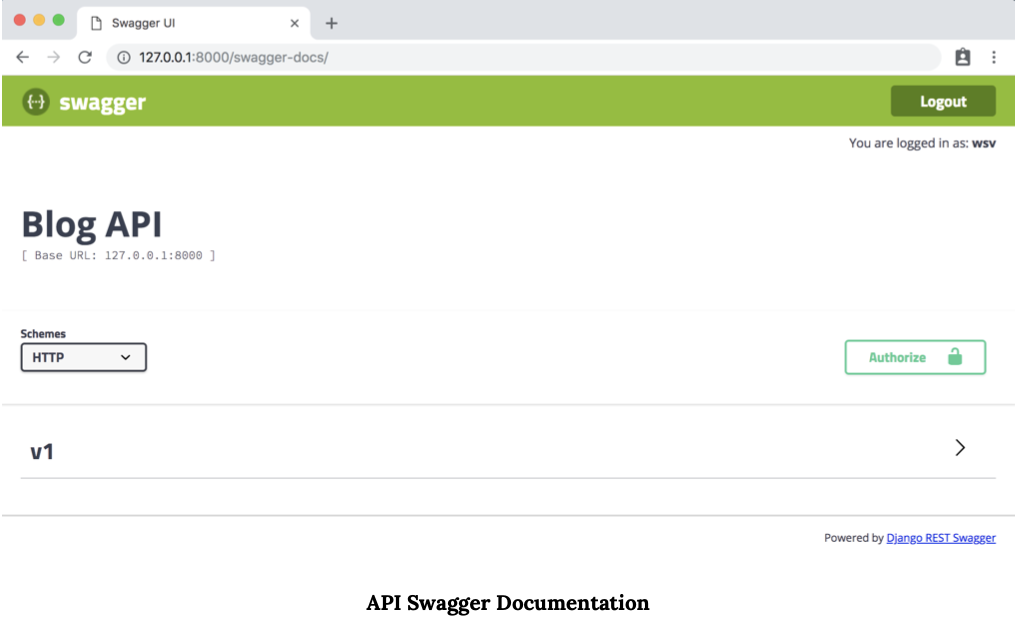The height and width of the screenshot is (628, 1020).
Task: Click the yellow window minimize button
Action: click(x=39, y=20)
